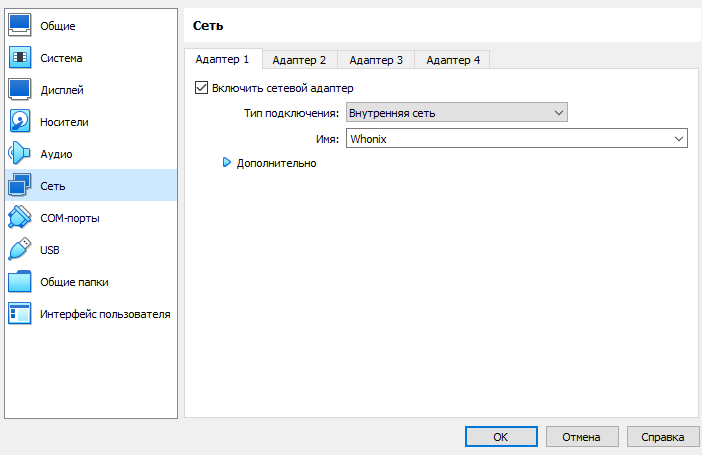The image size is (702, 455).
Task: Open Storage (Носители) disk icon
Action: tap(21, 122)
